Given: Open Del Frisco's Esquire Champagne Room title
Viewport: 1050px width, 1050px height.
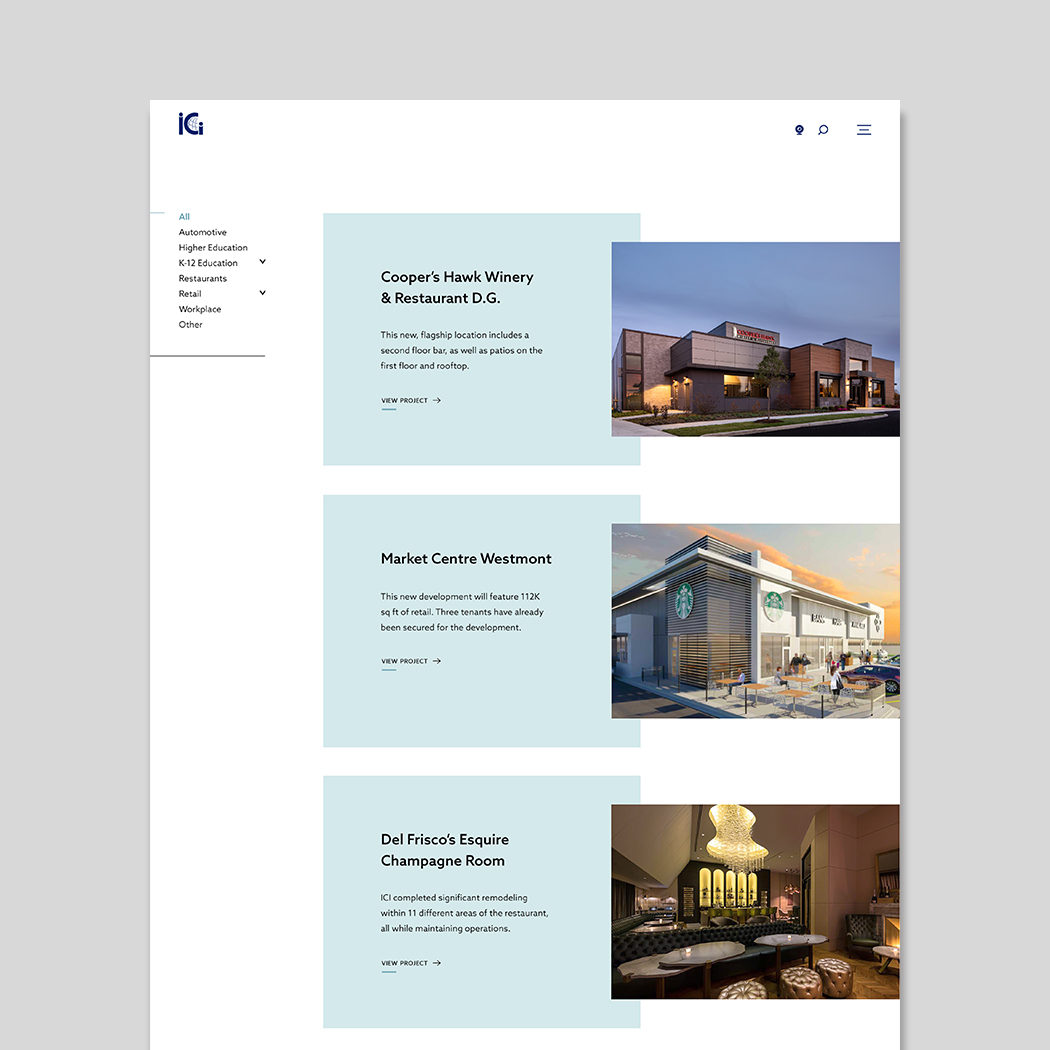Looking at the screenshot, I should click(x=445, y=850).
